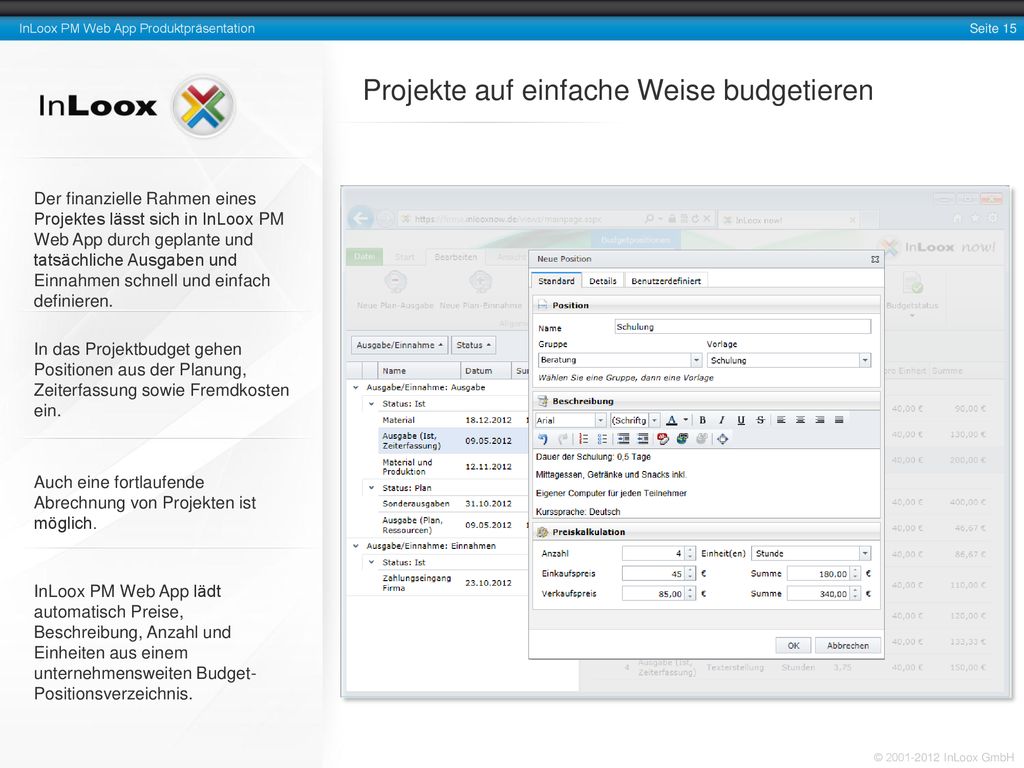This screenshot has height=768, width=1024.
Task: Undo last edit in description editor
Action: coord(543,439)
